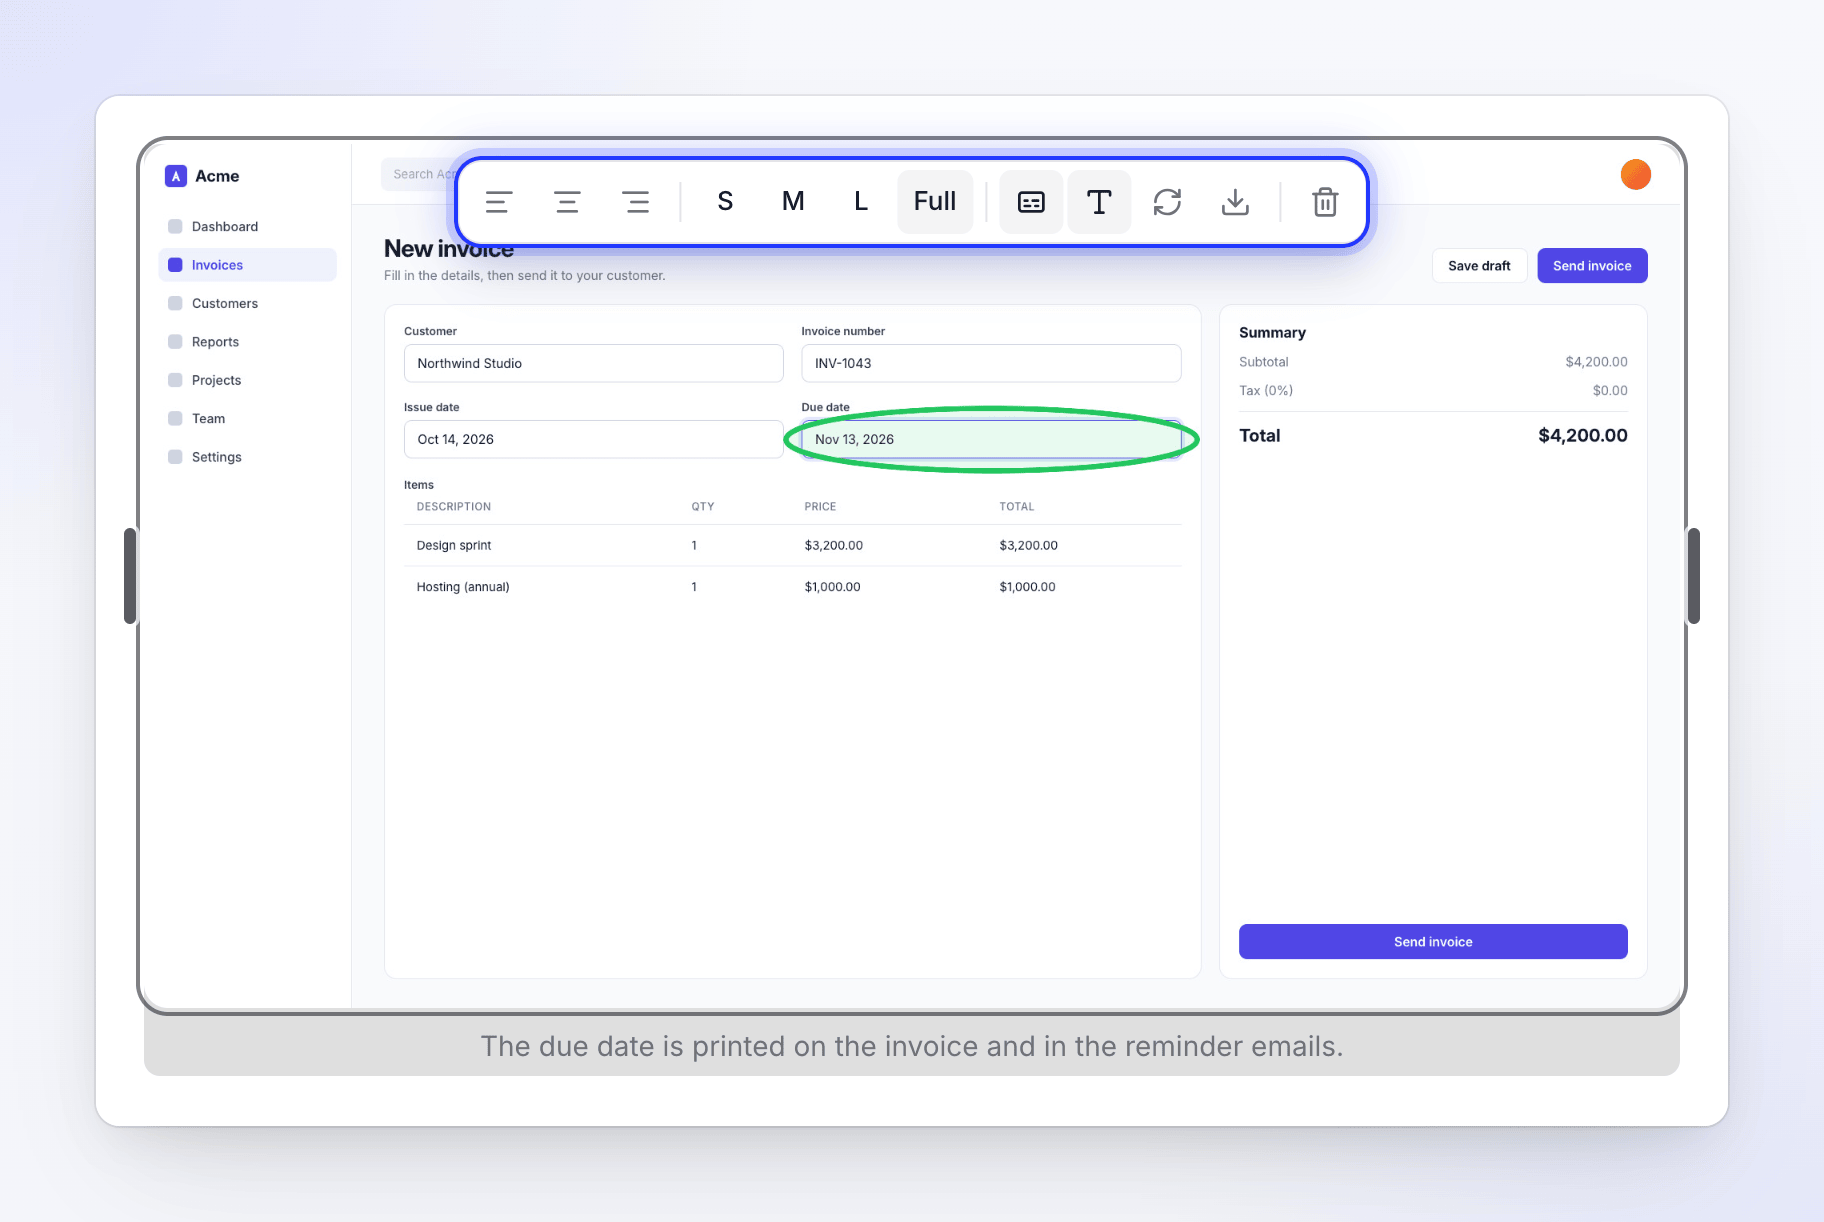Click the $4,200.00 total amount
The image size is (1824, 1222).
tap(1582, 436)
